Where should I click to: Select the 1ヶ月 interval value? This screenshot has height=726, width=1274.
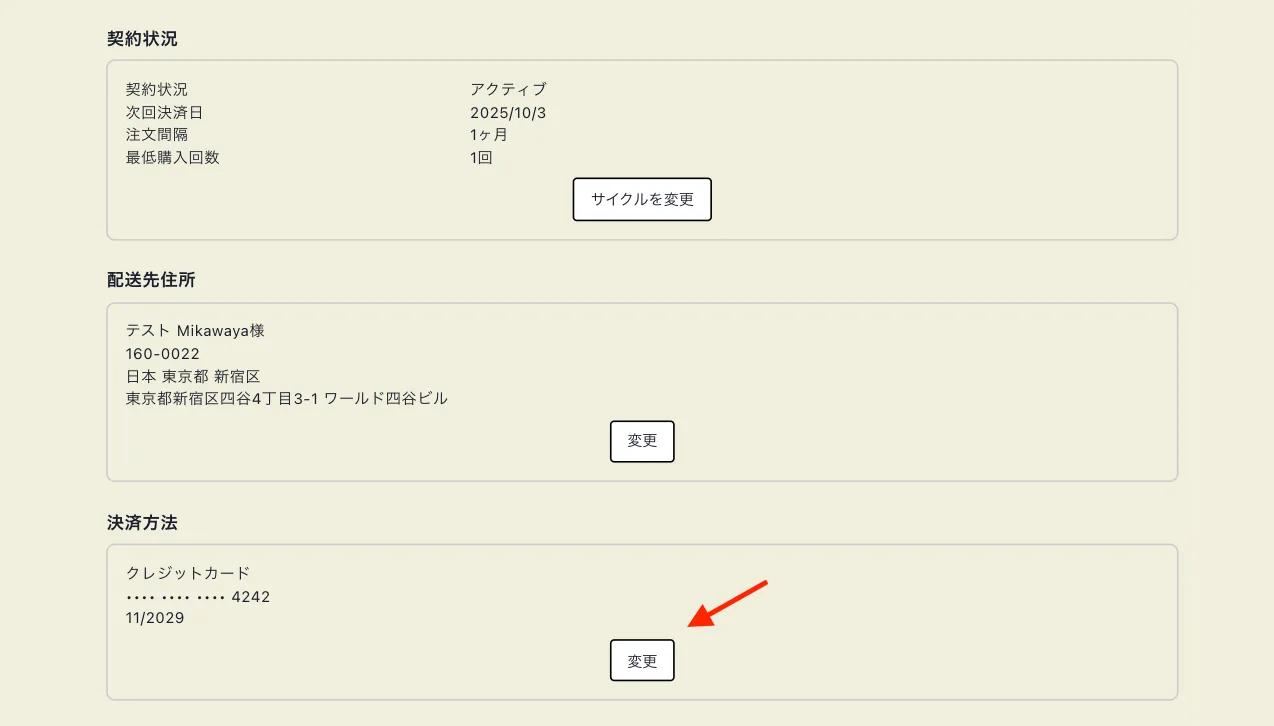point(489,134)
